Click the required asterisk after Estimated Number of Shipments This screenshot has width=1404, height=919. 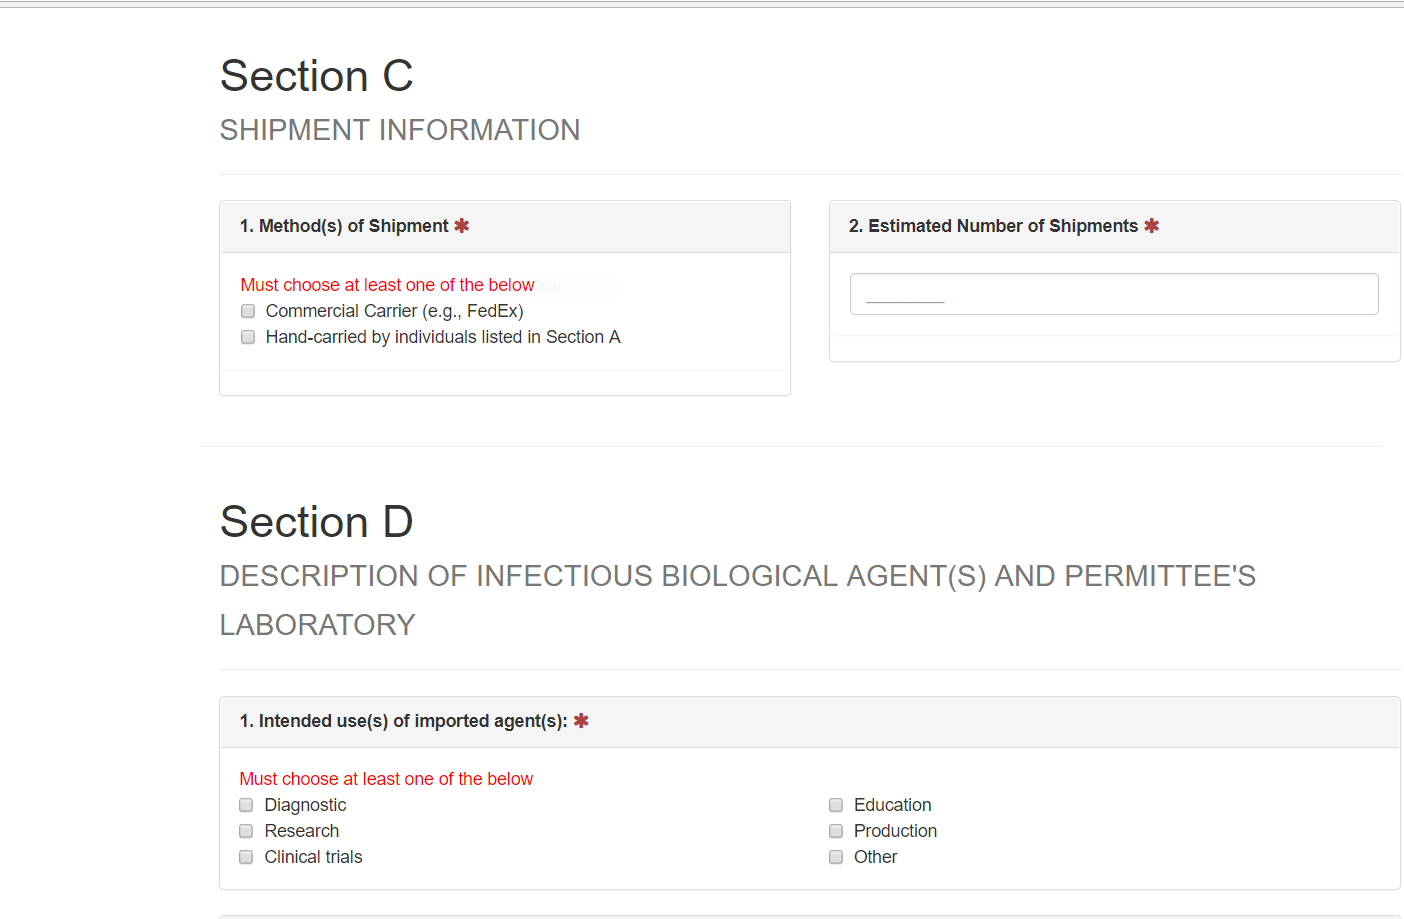1152,226
